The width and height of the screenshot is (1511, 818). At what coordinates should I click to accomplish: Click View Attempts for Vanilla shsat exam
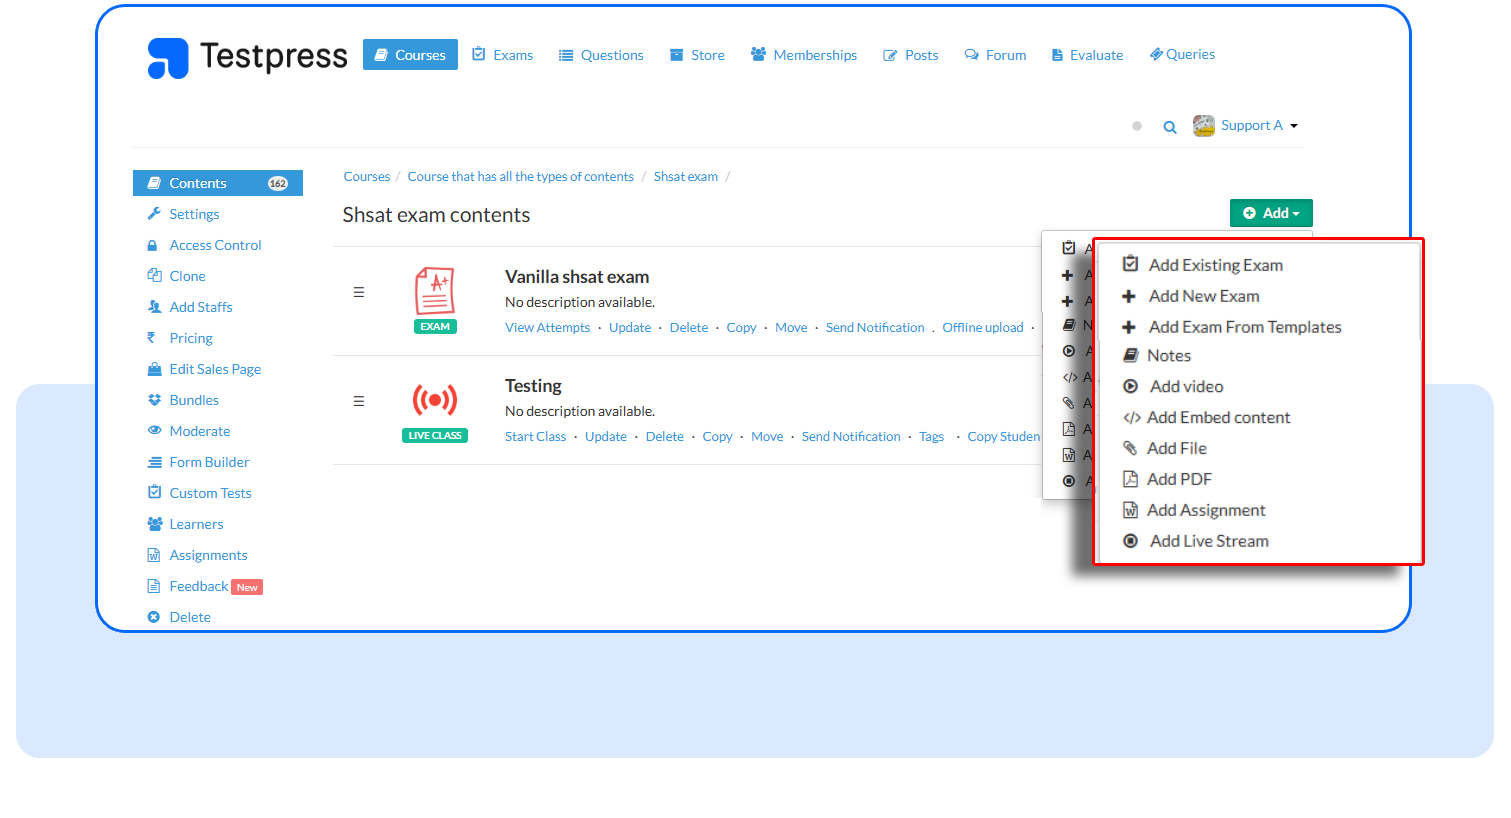tap(548, 328)
